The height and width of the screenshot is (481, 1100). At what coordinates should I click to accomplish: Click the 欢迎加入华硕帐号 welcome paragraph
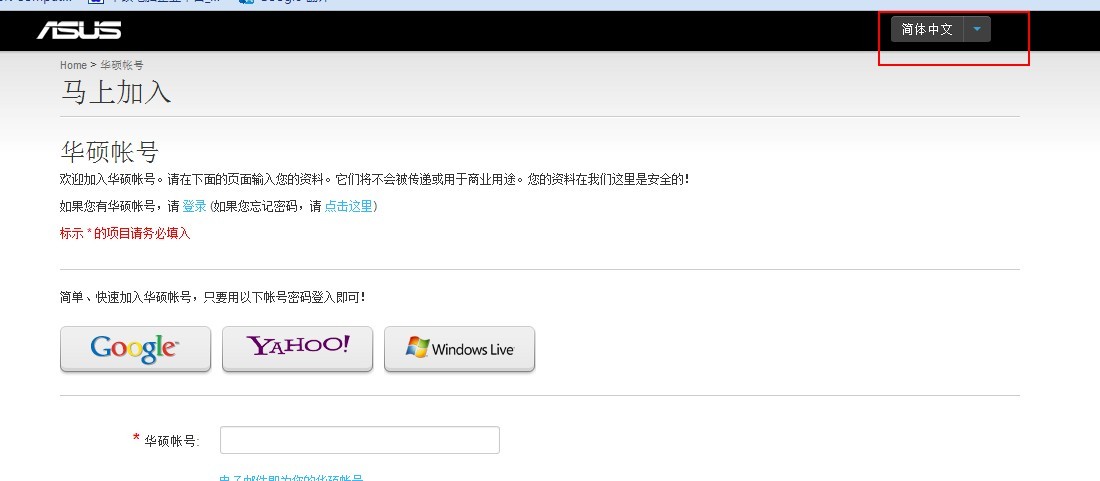coord(375,179)
